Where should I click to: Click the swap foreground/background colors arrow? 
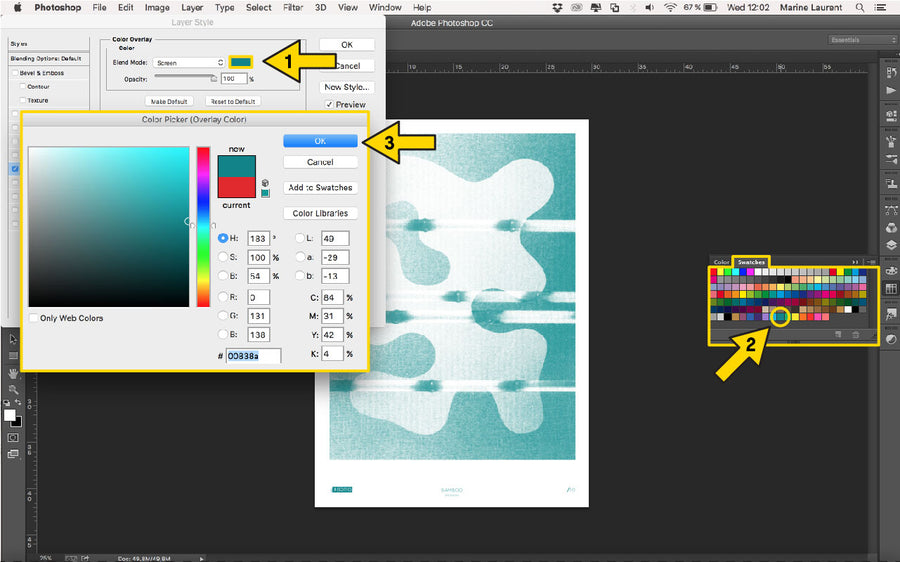click(x=18, y=404)
